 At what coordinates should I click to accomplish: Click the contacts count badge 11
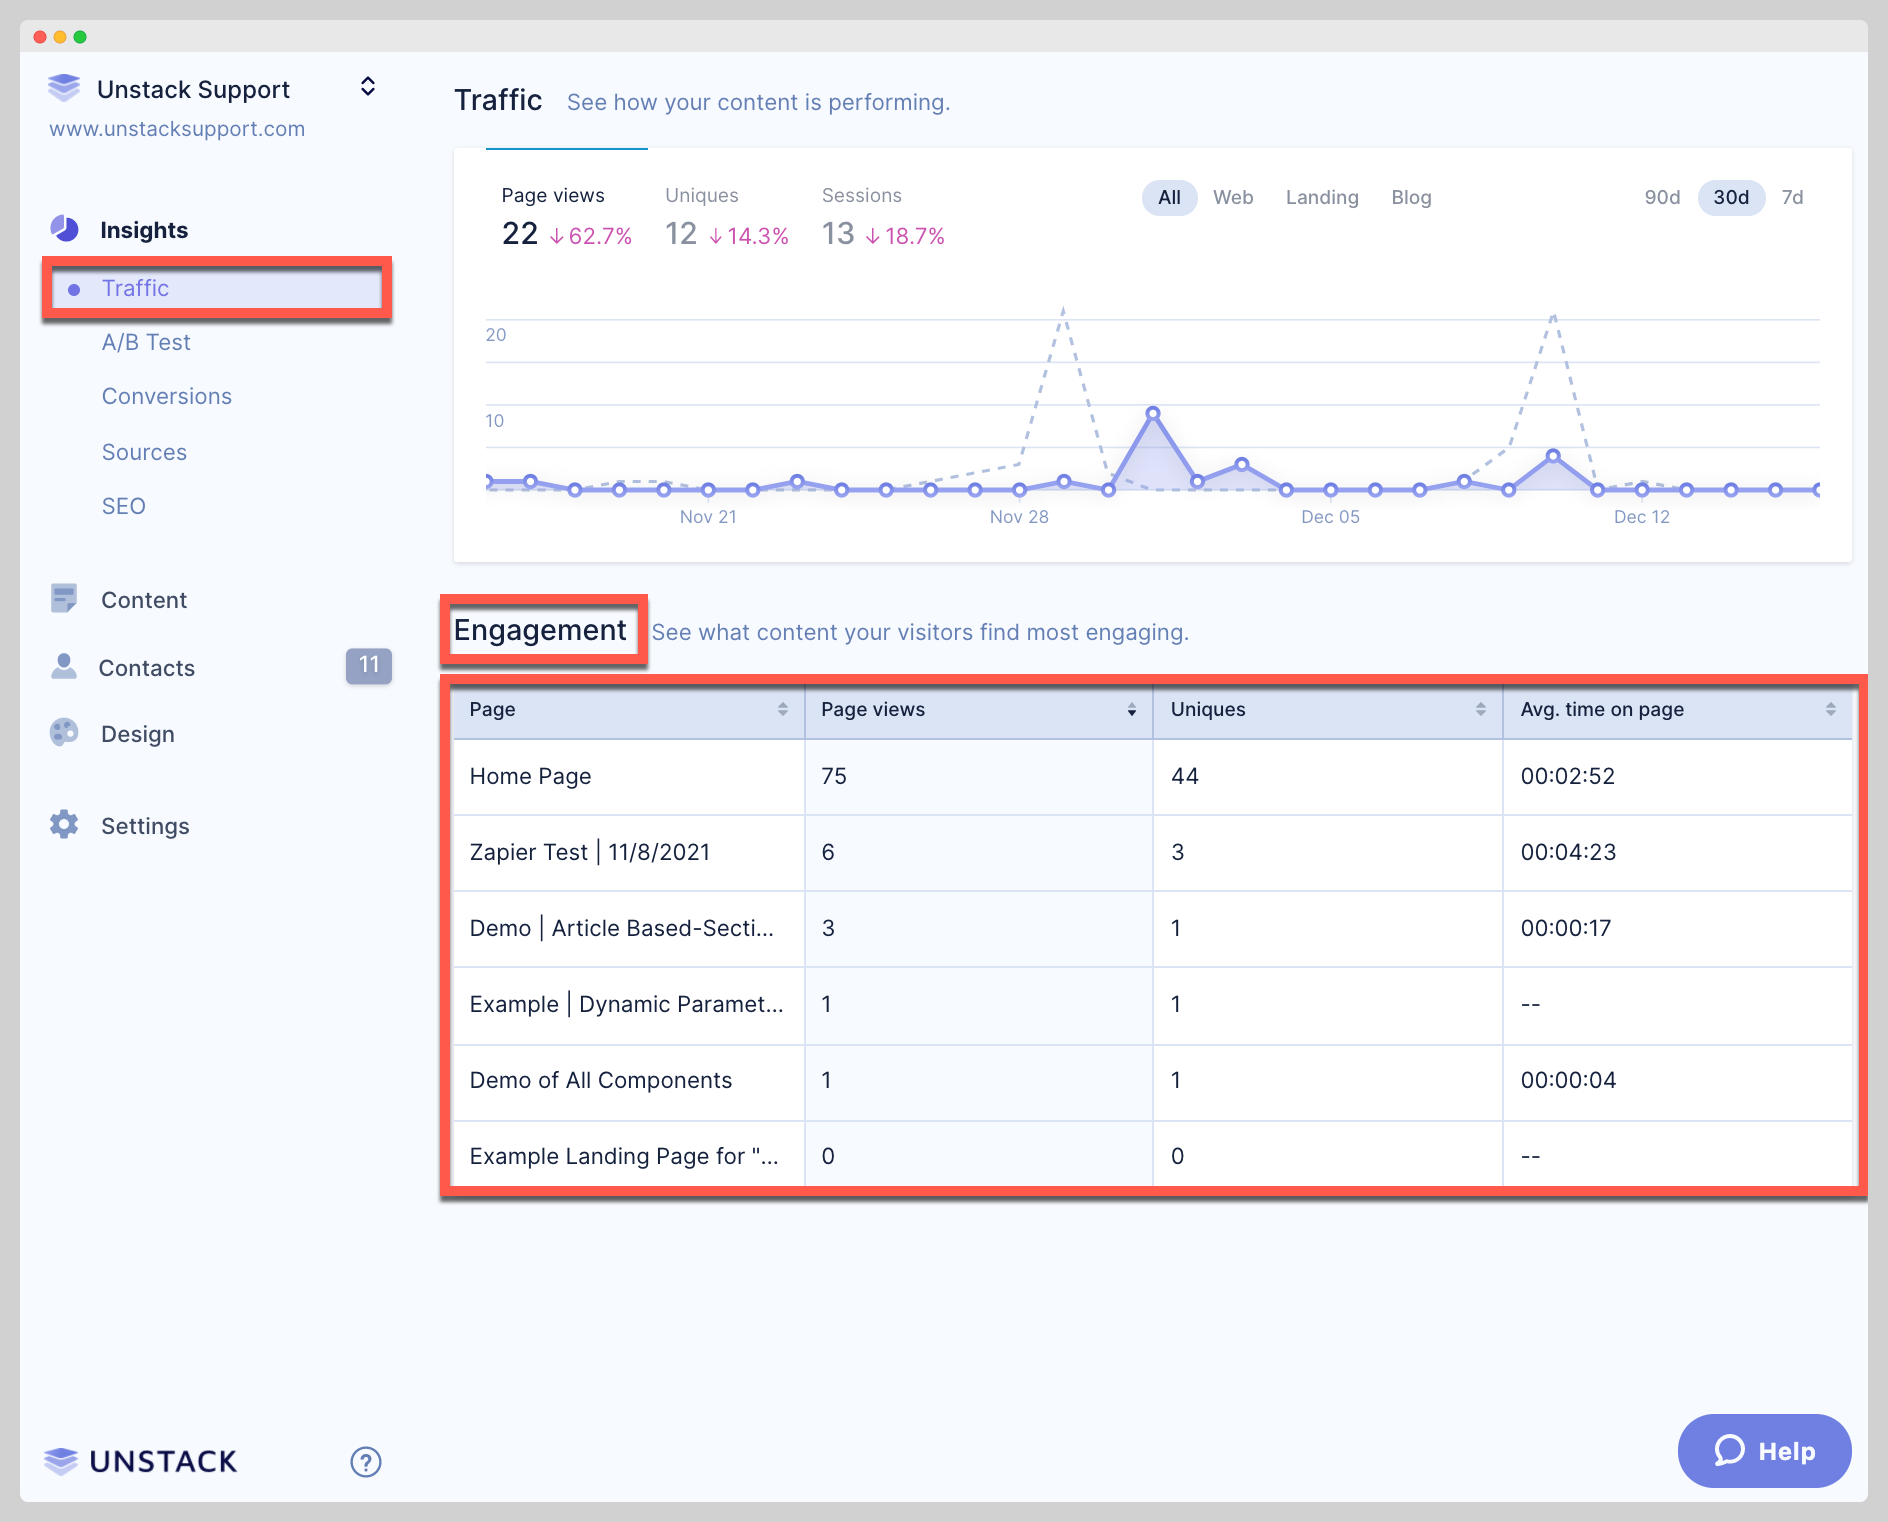(368, 666)
